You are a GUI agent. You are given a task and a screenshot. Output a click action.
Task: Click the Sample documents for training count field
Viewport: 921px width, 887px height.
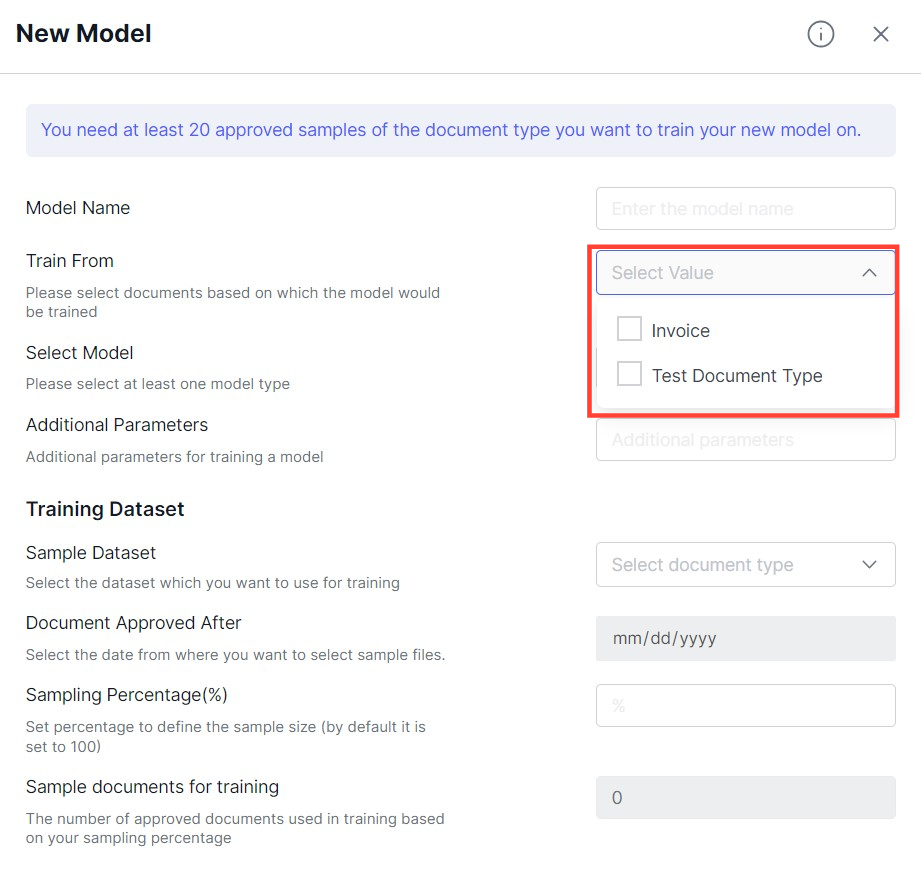pos(745,798)
